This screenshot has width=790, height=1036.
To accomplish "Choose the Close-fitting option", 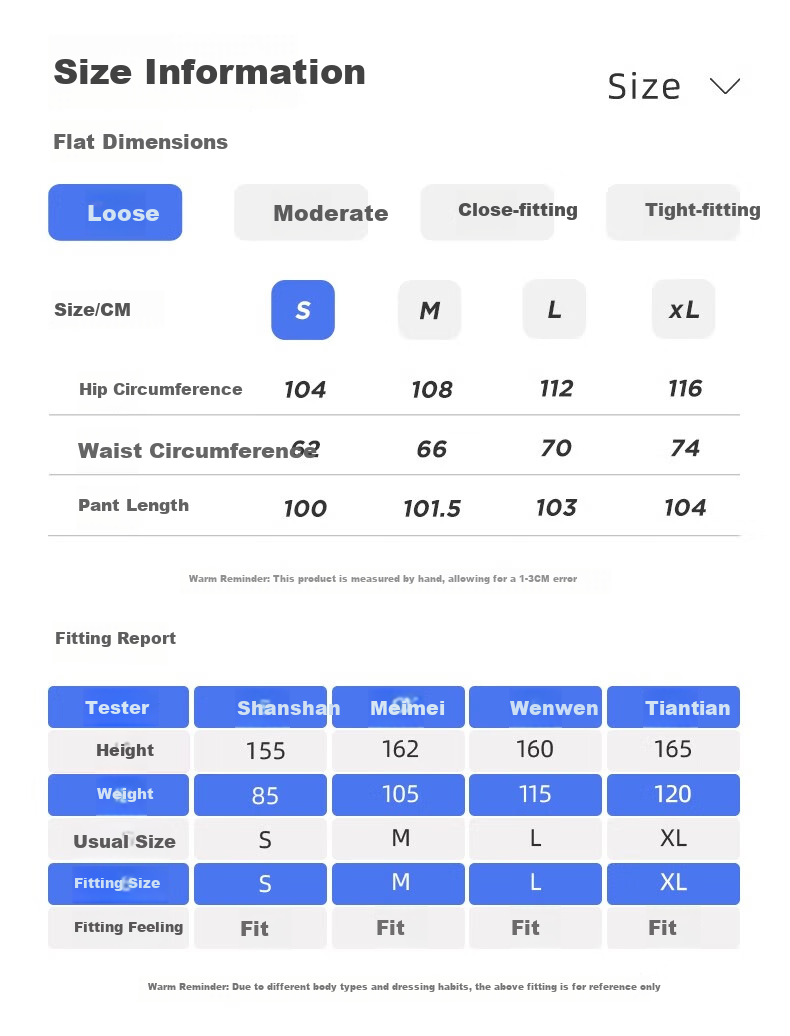I will [487, 212].
